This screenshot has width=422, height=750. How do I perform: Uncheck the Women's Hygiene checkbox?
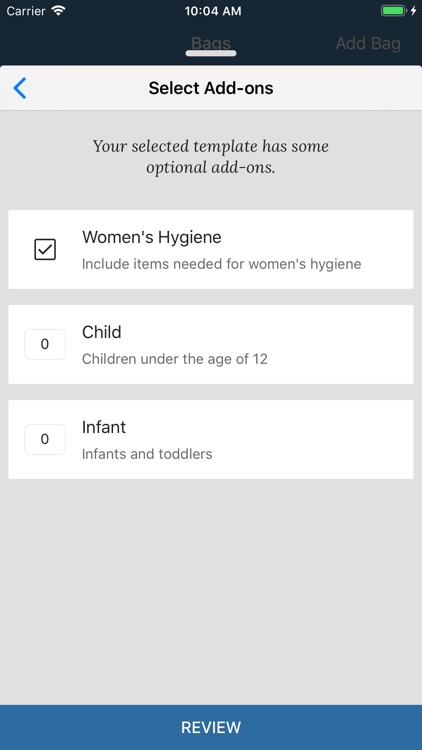[45, 249]
